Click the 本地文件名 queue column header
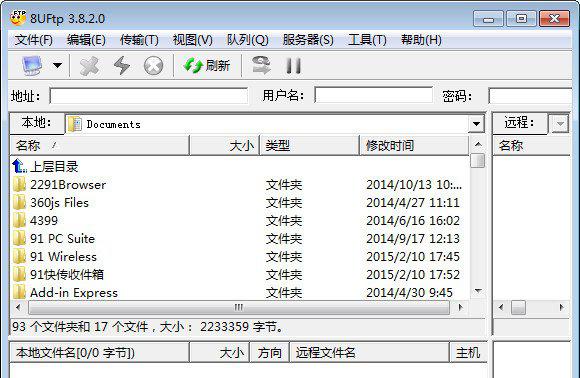 pyautogui.click(x=99, y=352)
